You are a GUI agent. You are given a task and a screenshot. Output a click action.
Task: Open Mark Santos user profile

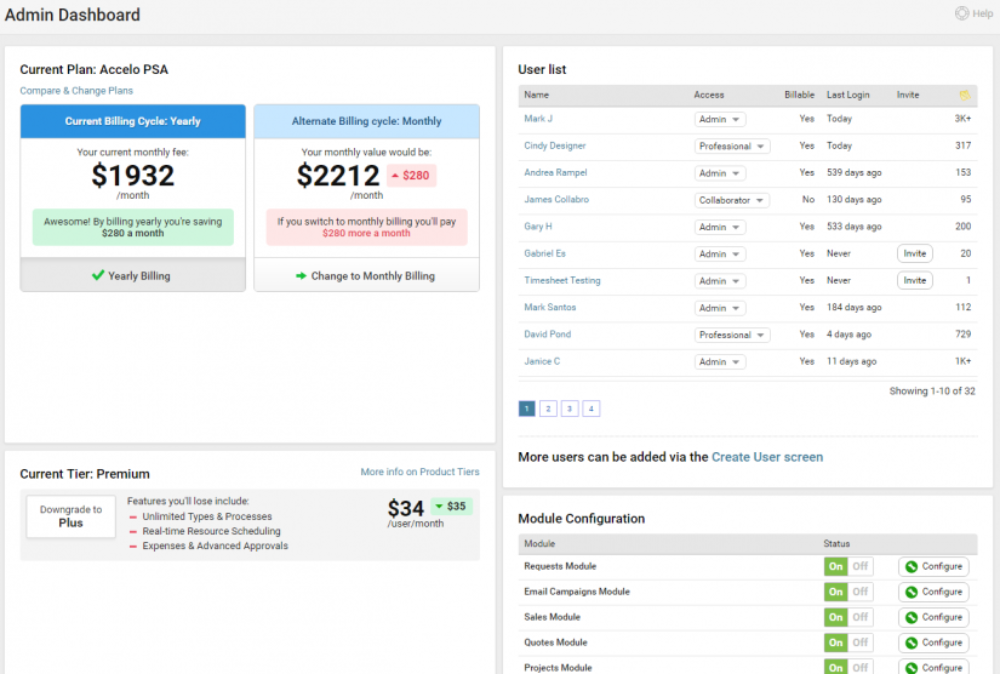point(550,307)
